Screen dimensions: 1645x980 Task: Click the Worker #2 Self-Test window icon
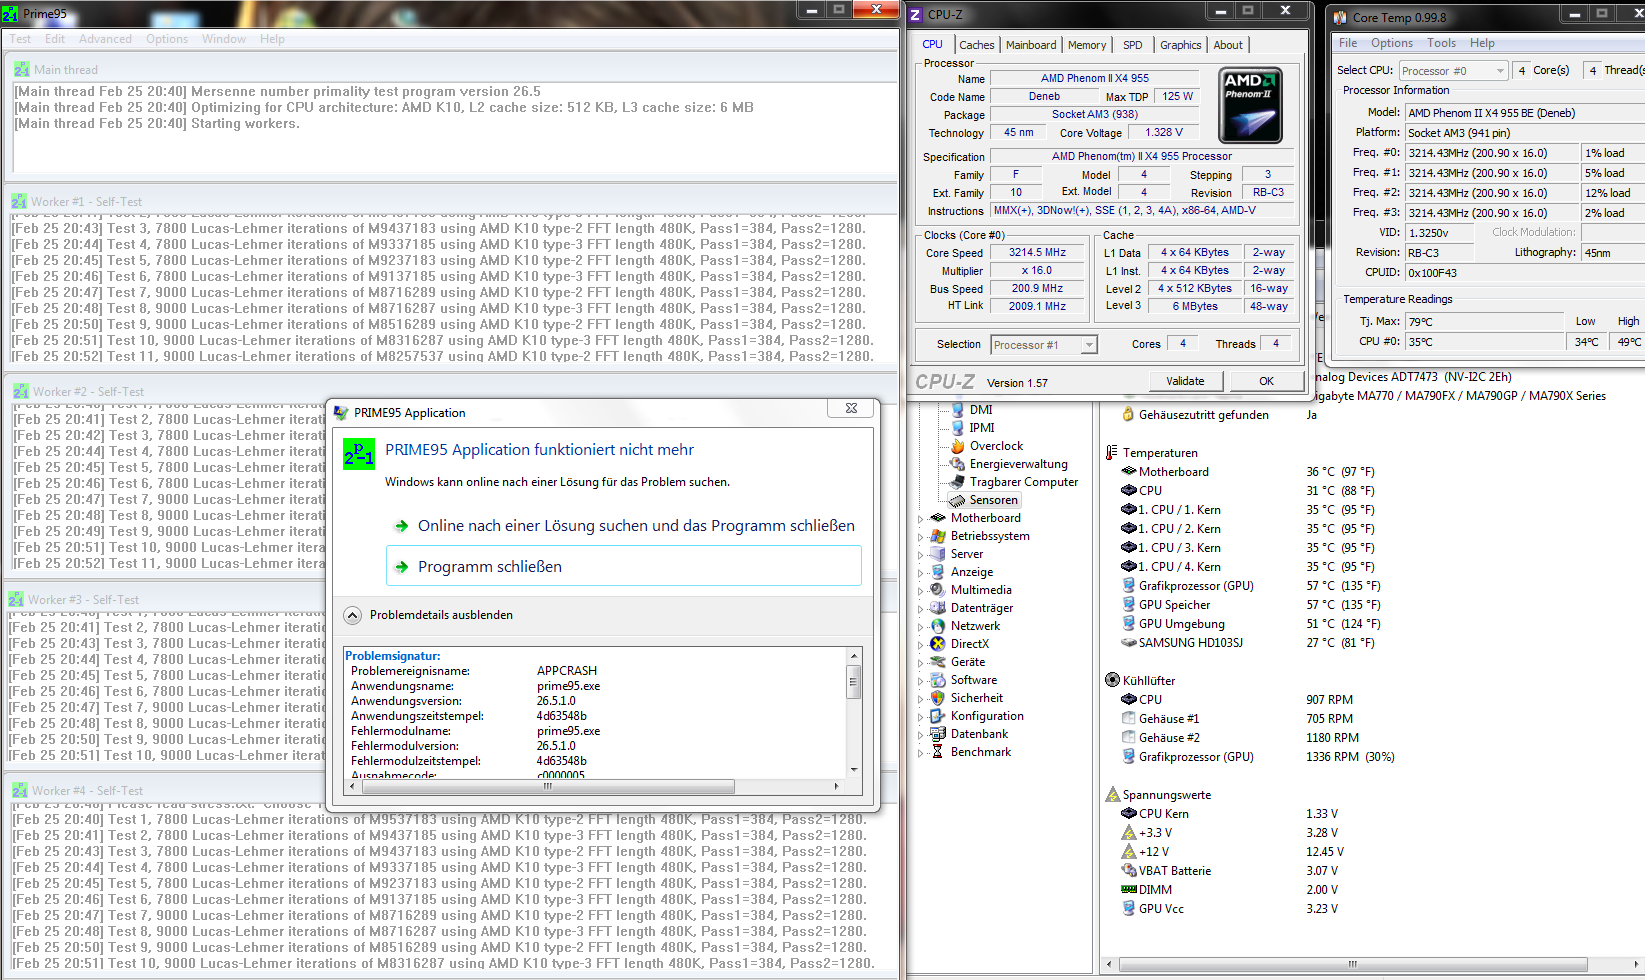[x=21, y=392]
